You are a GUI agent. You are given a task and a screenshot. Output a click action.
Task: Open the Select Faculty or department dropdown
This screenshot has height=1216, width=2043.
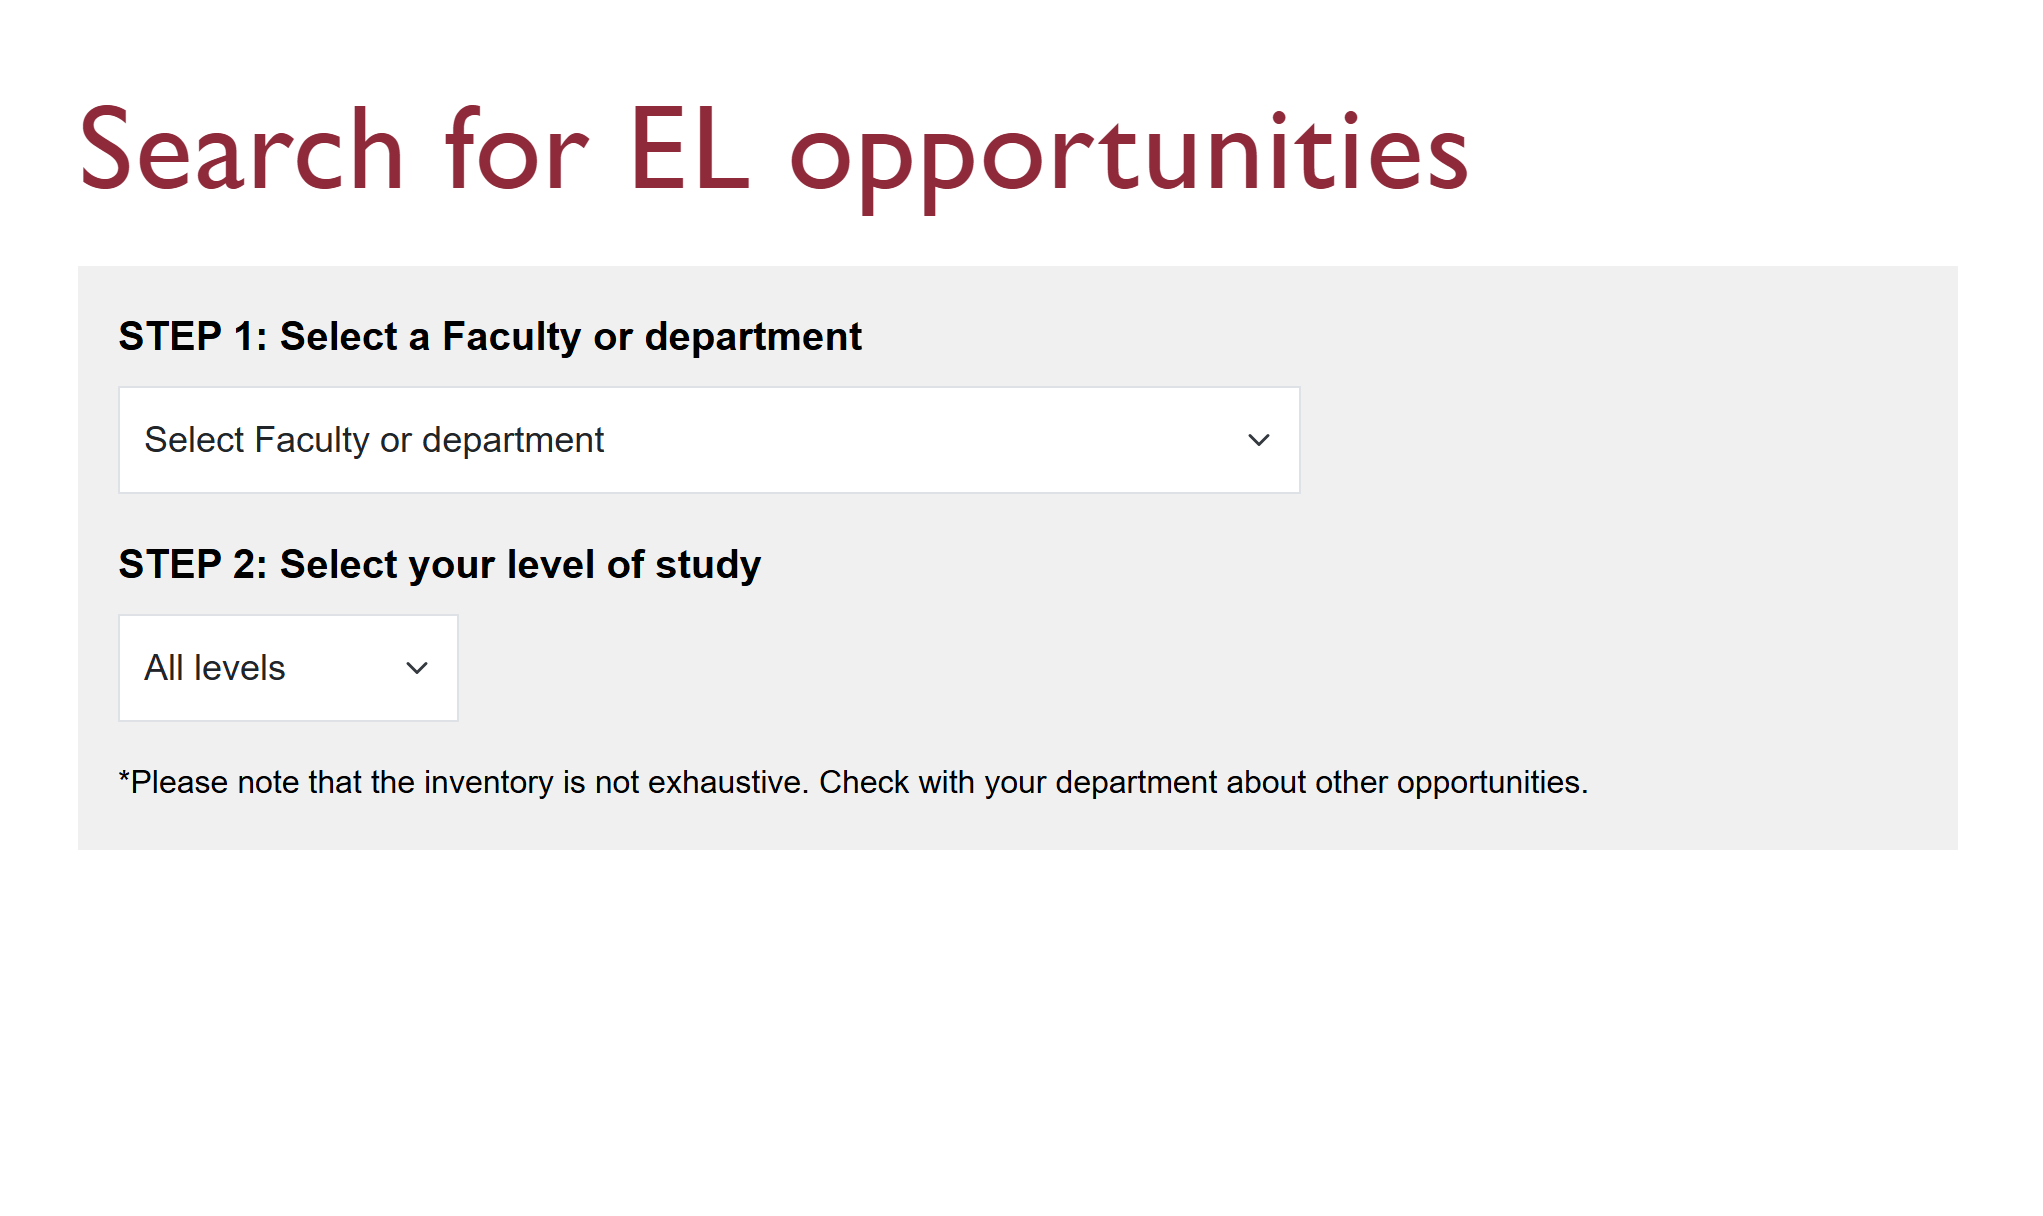[x=708, y=440]
